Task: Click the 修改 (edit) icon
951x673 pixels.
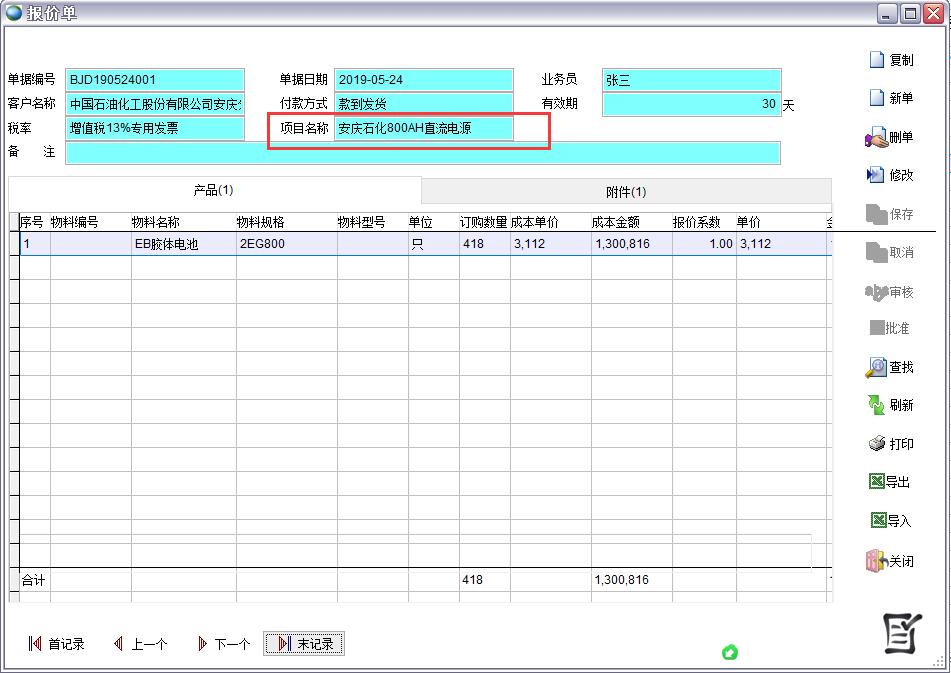Action: pos(877,175)
